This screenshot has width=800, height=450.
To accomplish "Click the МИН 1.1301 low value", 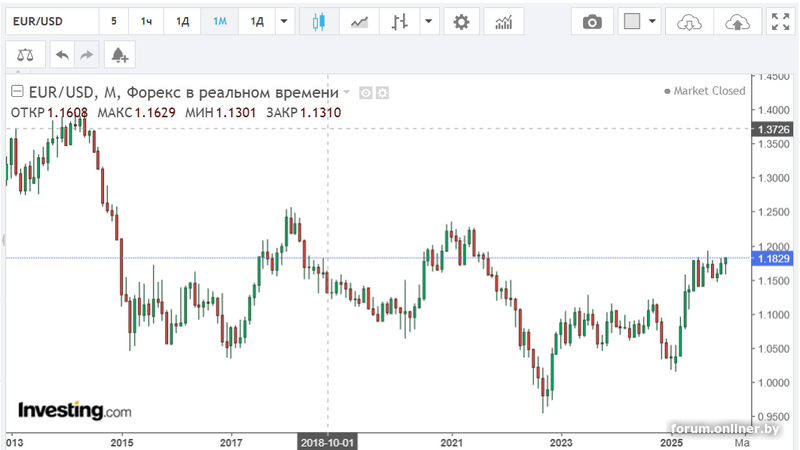I will click(220, 112).
